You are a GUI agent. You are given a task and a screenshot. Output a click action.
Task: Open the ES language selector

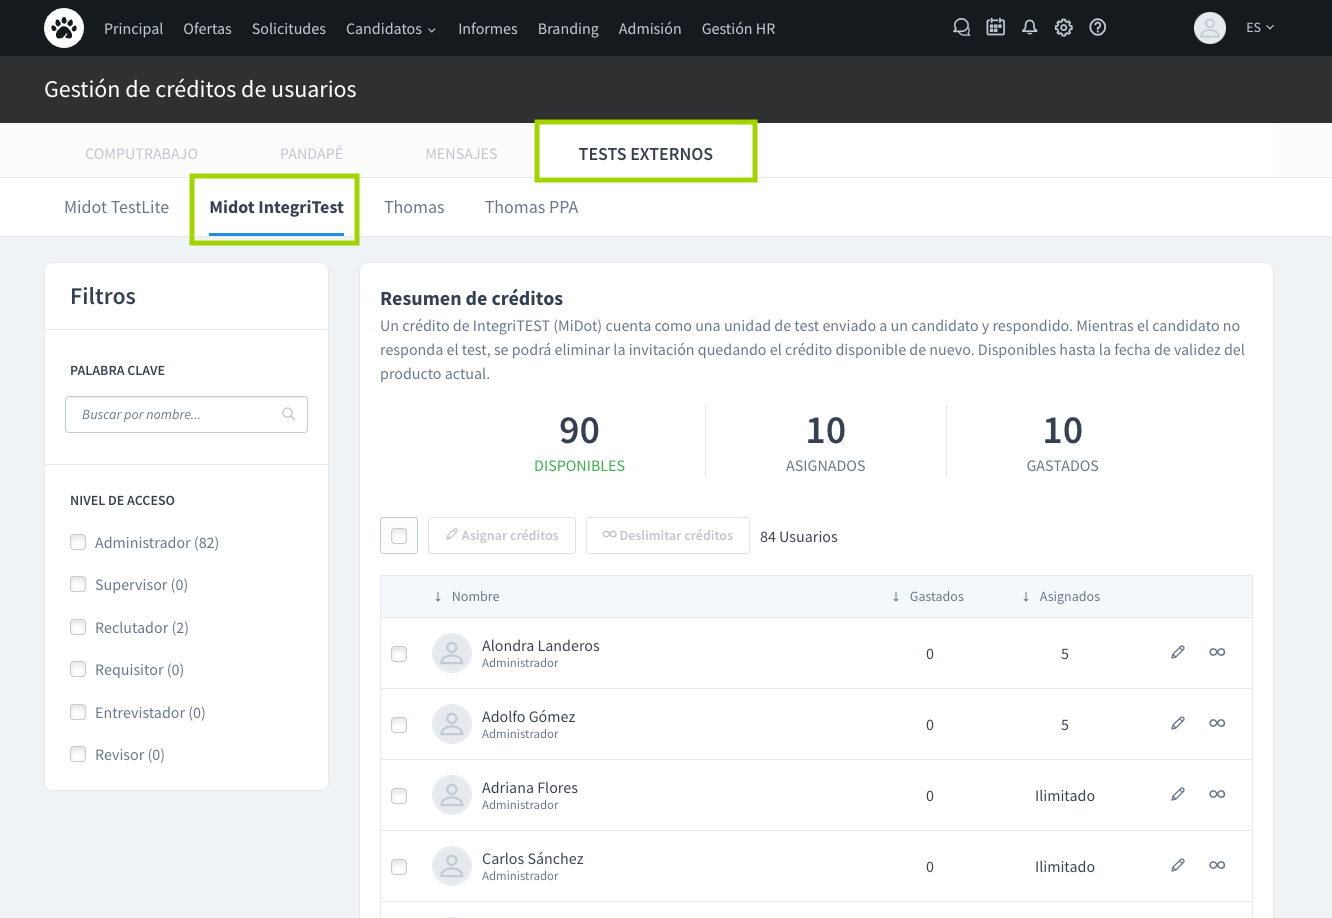[1259, 28]
